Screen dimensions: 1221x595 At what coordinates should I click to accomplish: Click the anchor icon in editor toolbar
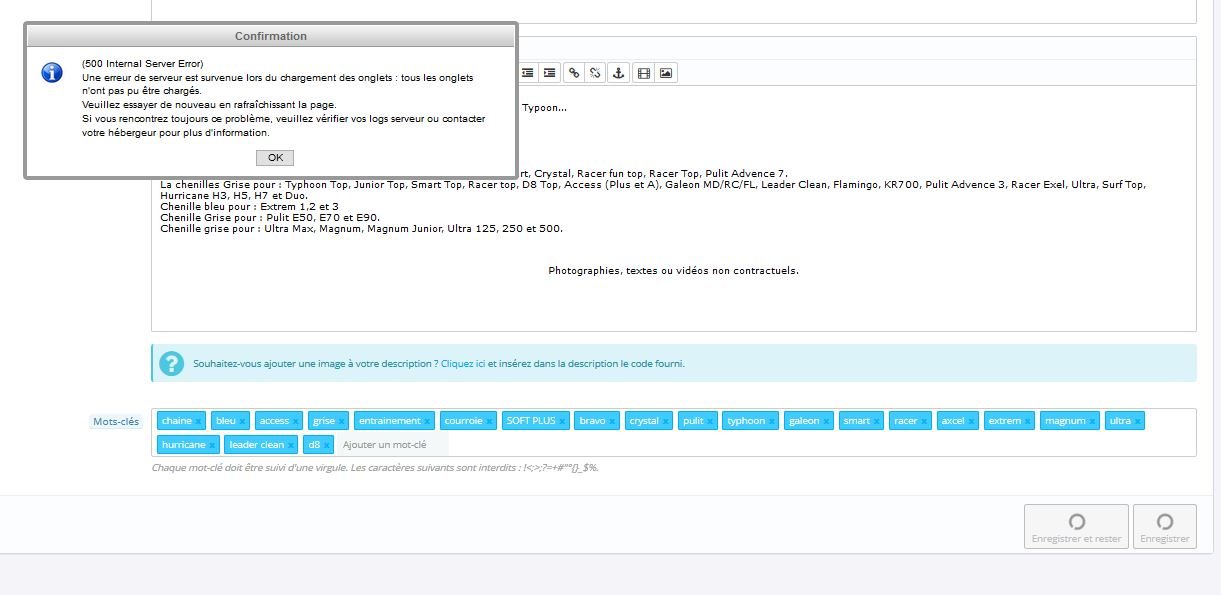coord(618,73)
